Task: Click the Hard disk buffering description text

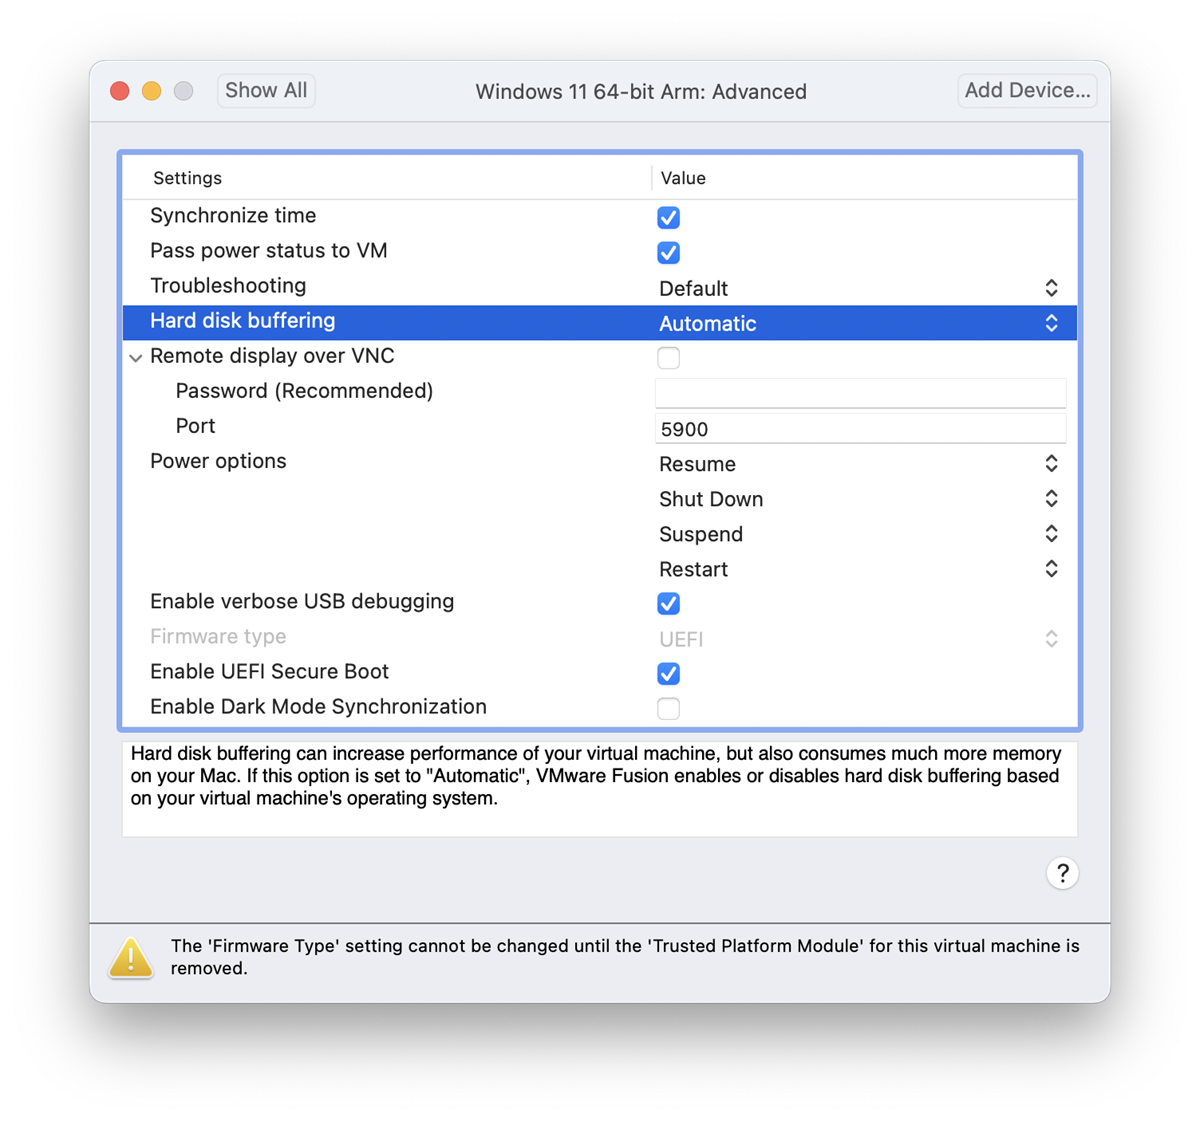Action: 595,776
